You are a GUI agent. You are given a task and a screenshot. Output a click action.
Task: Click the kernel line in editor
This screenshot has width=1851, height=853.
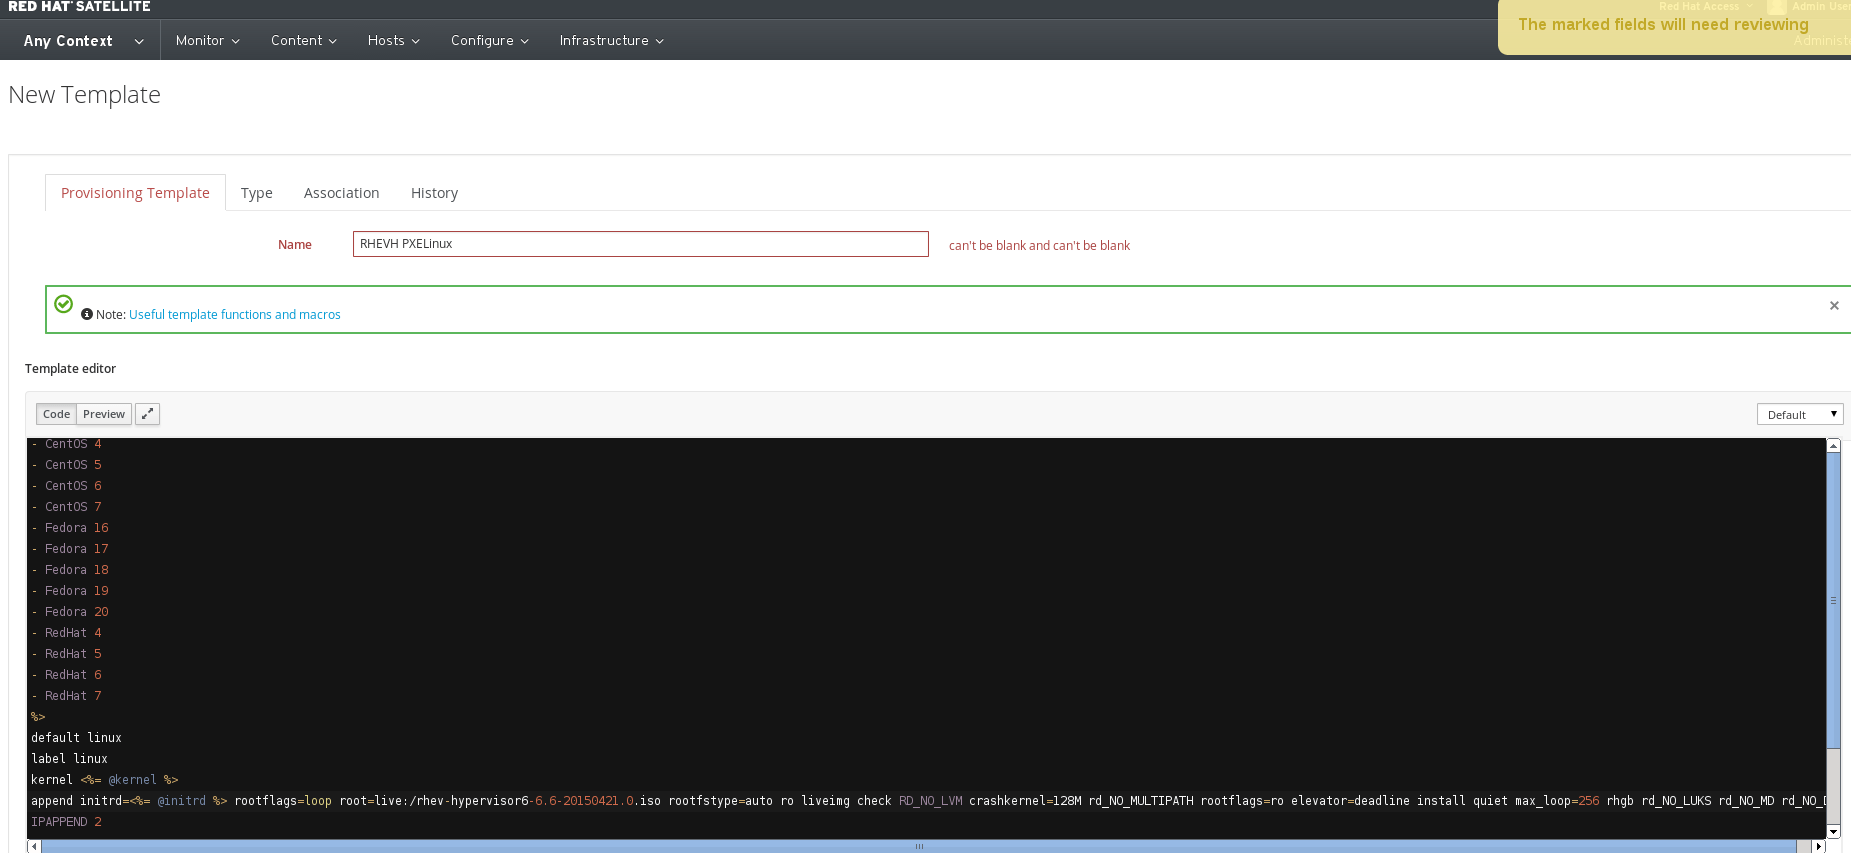[x=104, y=780]
